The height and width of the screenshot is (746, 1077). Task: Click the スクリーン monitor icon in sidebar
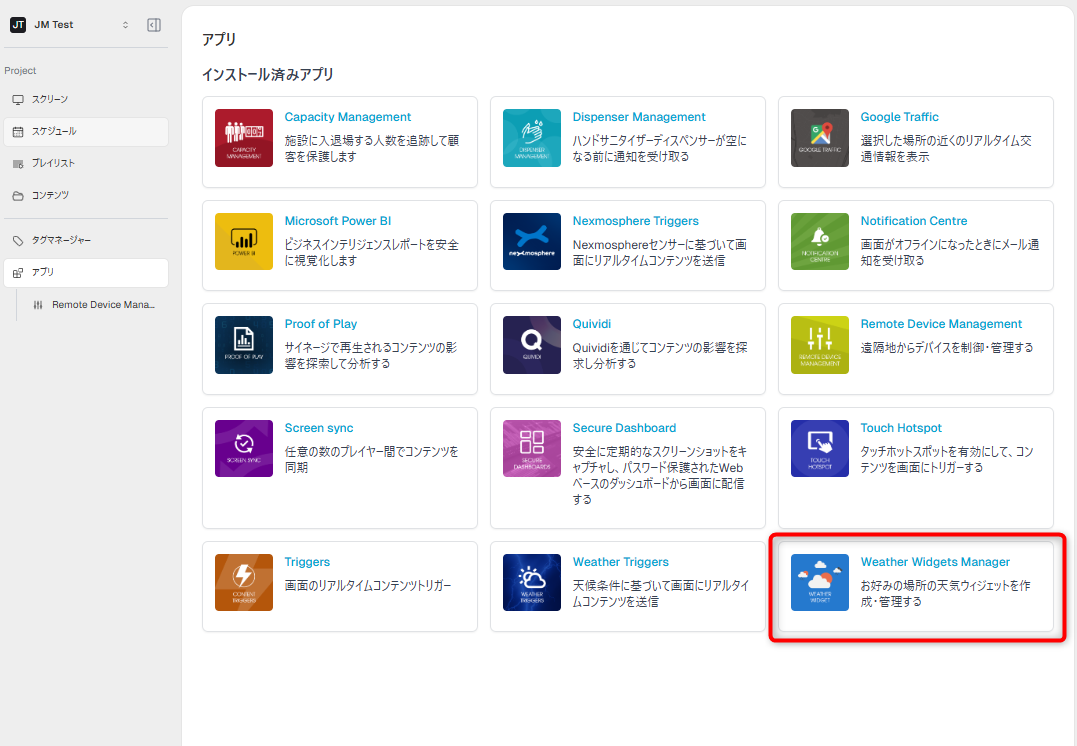18,100
